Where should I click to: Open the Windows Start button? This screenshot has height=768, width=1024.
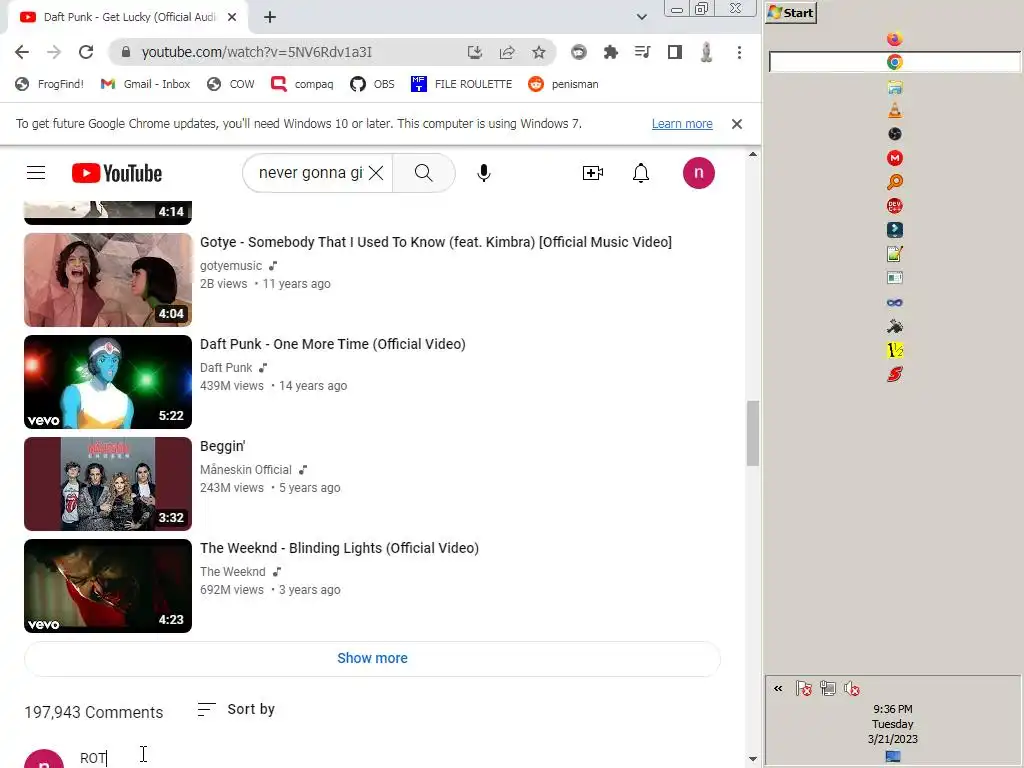click(791, 12)
